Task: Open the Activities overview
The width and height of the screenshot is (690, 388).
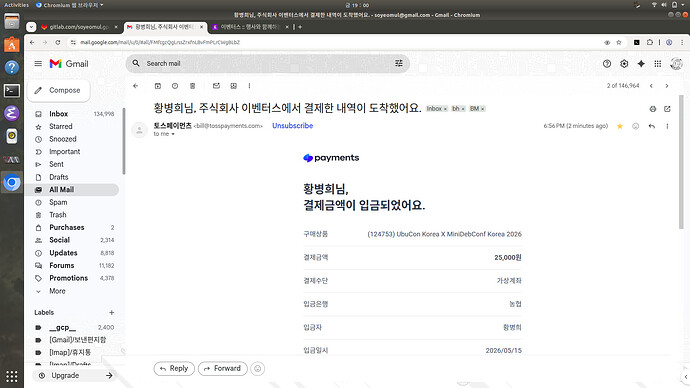Action: (16, 5)
